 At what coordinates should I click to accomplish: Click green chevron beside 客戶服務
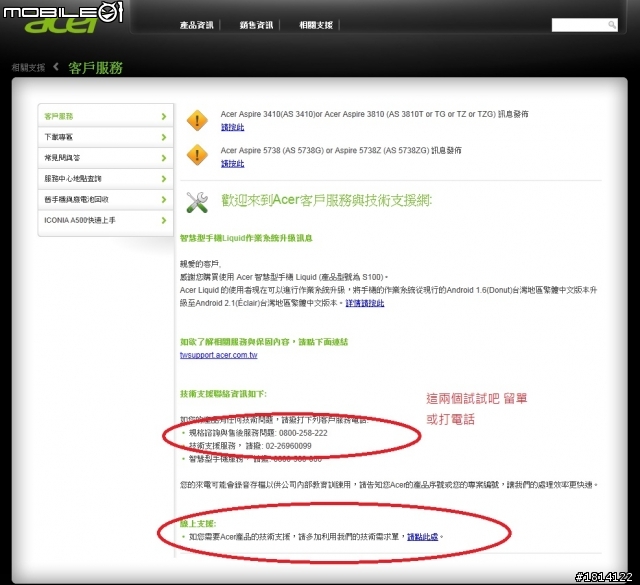click(164, 116)
